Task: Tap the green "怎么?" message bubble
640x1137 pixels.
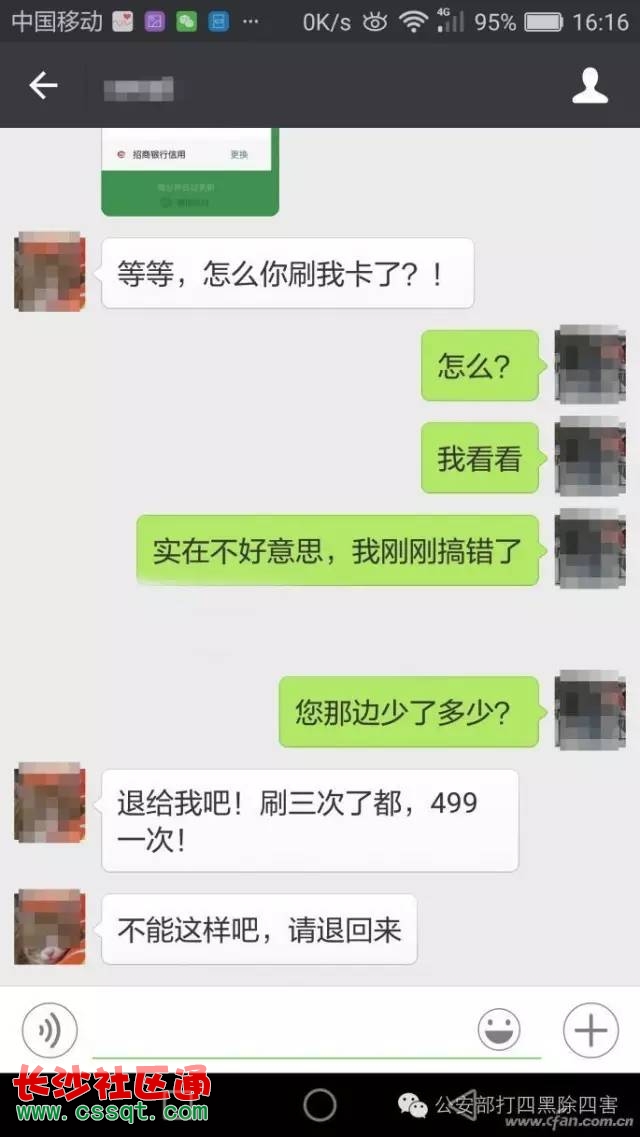Action: pos(480,365)
